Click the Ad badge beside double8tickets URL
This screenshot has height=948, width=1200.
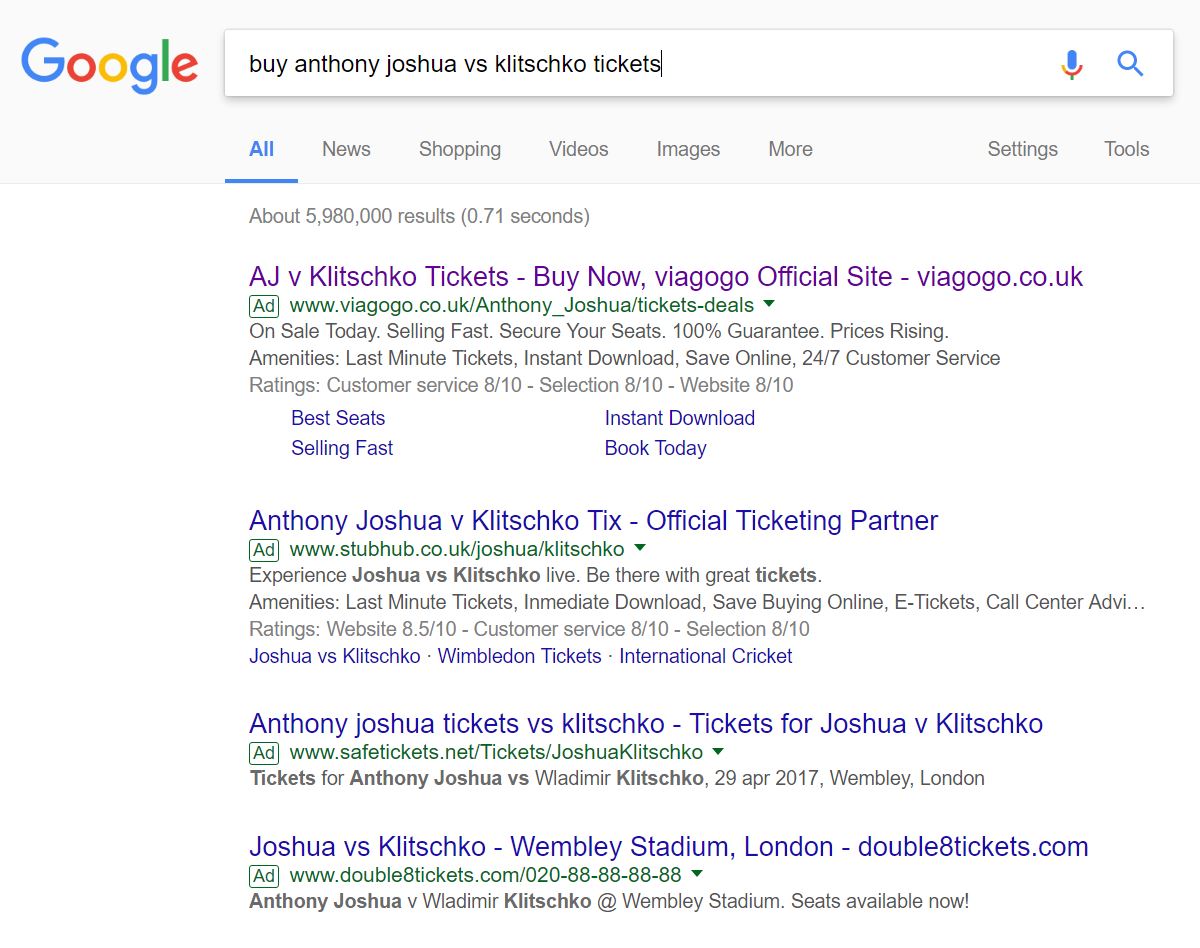tap(264, 875)
